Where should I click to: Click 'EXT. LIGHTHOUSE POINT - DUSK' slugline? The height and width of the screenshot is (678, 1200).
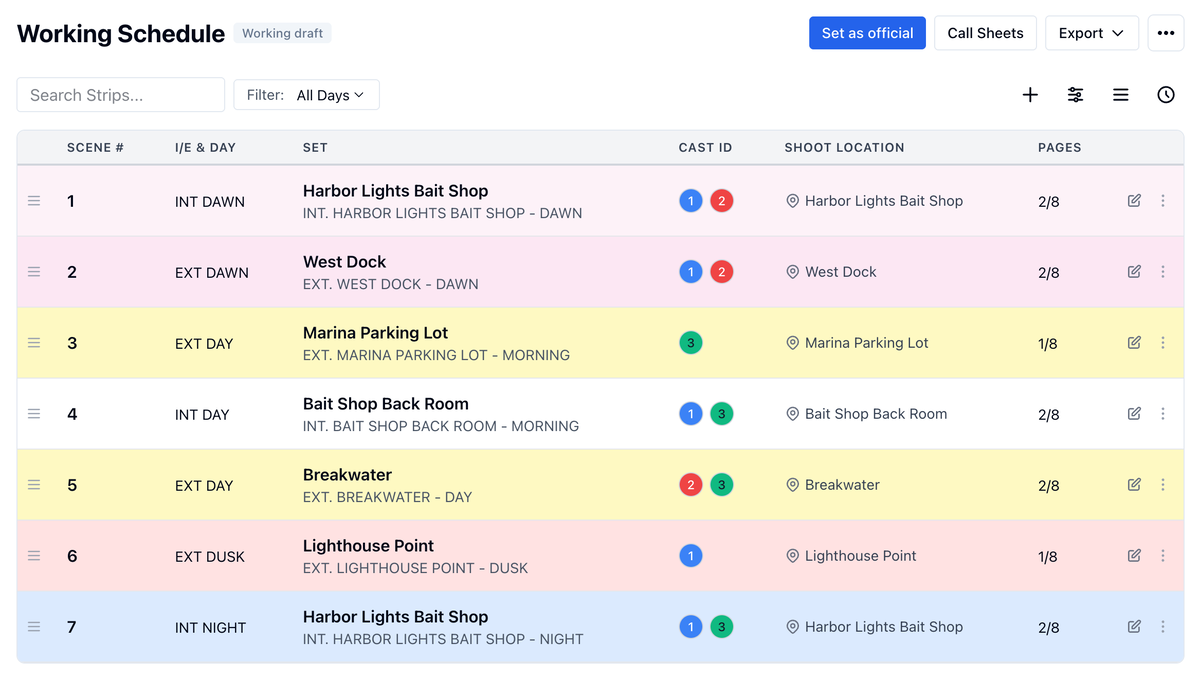[x=415, y=568]
